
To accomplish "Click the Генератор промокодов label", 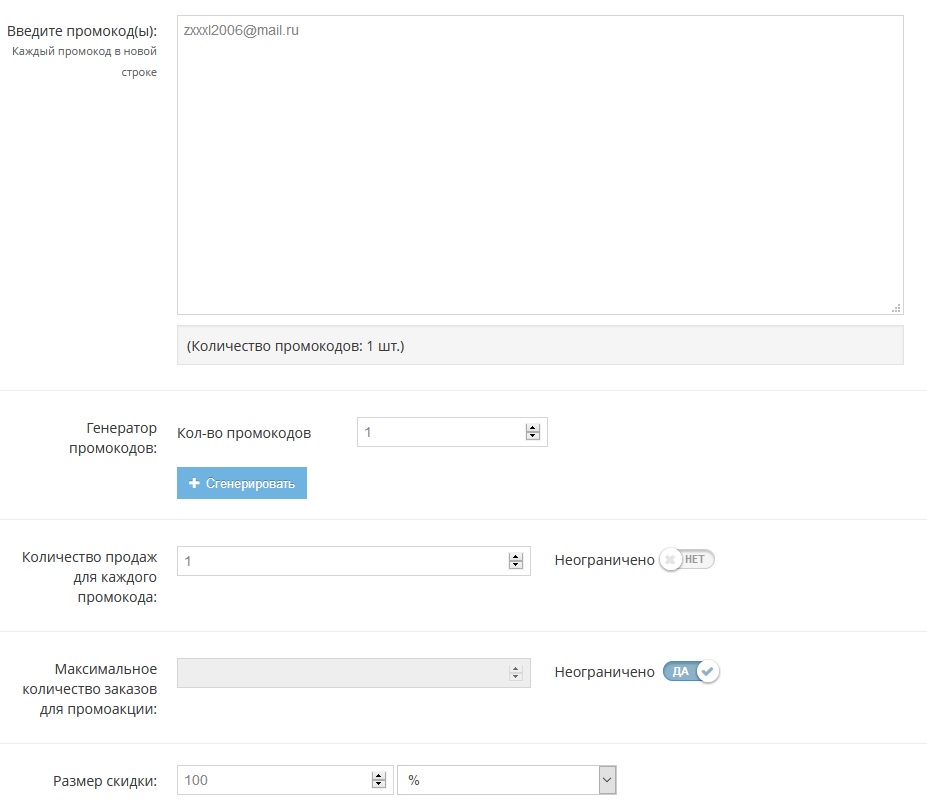I will click(x=113, y=438).
